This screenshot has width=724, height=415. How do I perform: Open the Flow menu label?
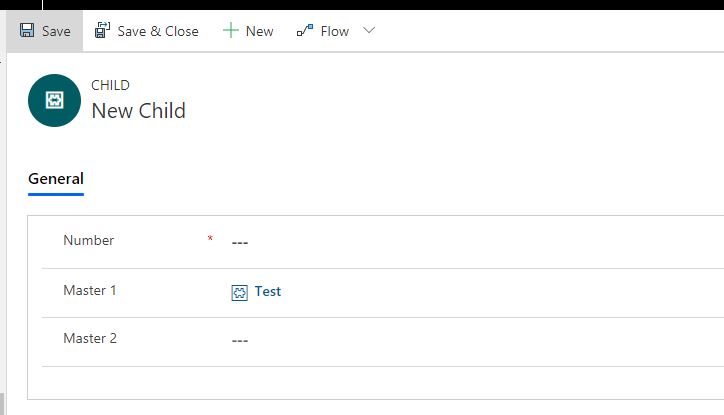[x=335, y=31]
